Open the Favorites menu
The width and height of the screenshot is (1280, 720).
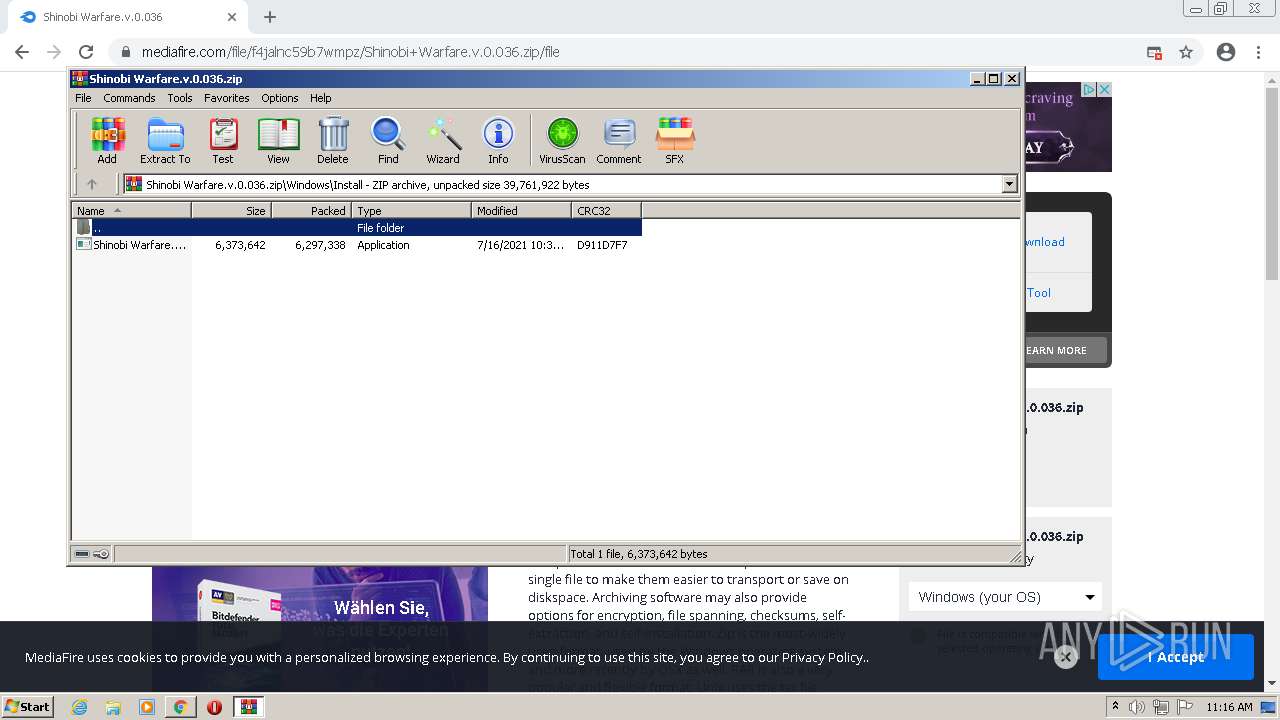pyautogui.click(x=227, y=98)
